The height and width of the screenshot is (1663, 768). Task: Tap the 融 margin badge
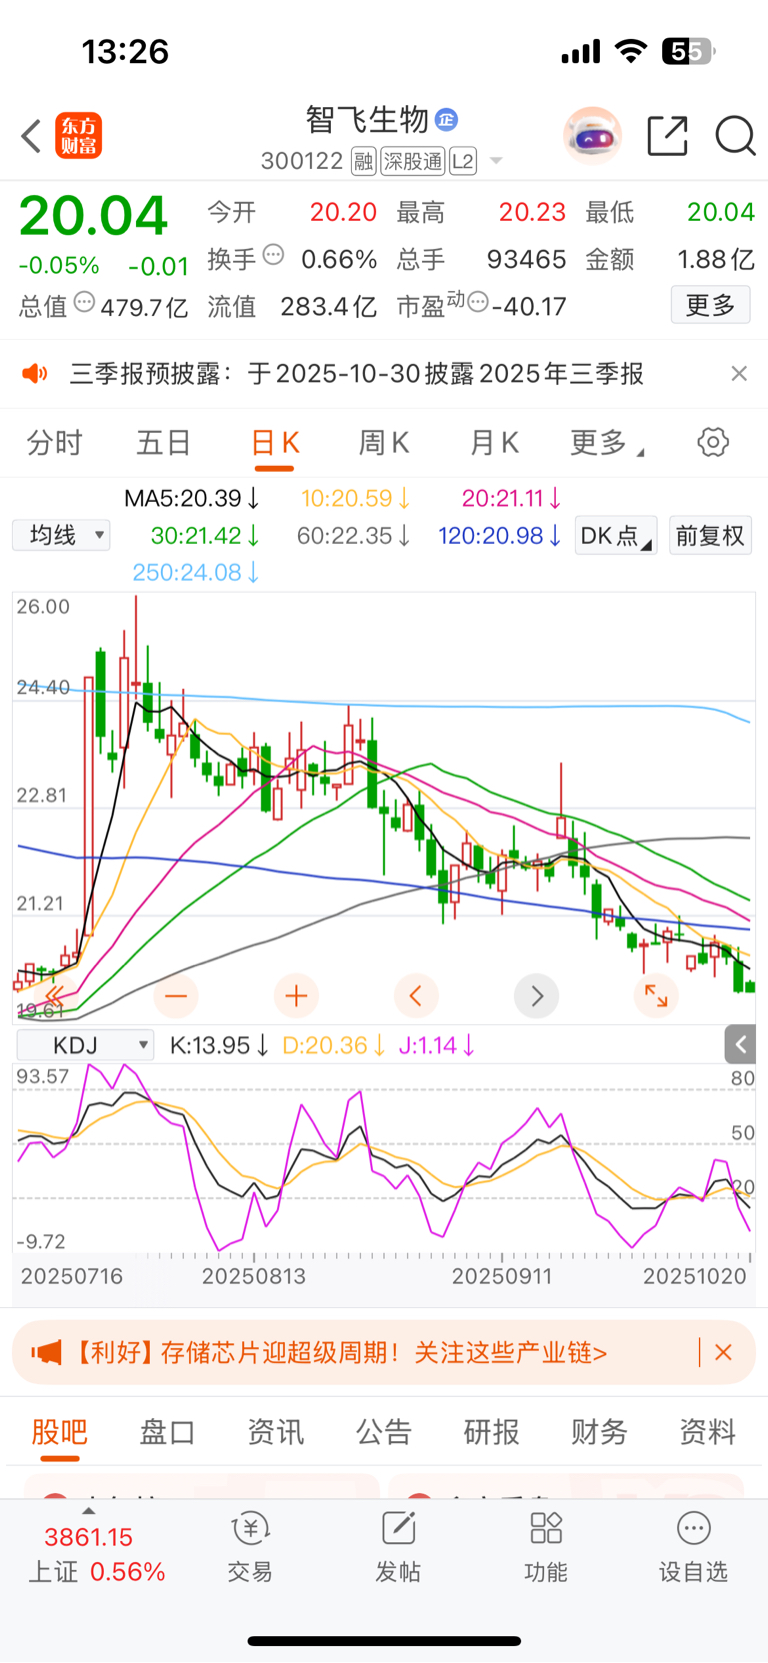coord(363,161)
